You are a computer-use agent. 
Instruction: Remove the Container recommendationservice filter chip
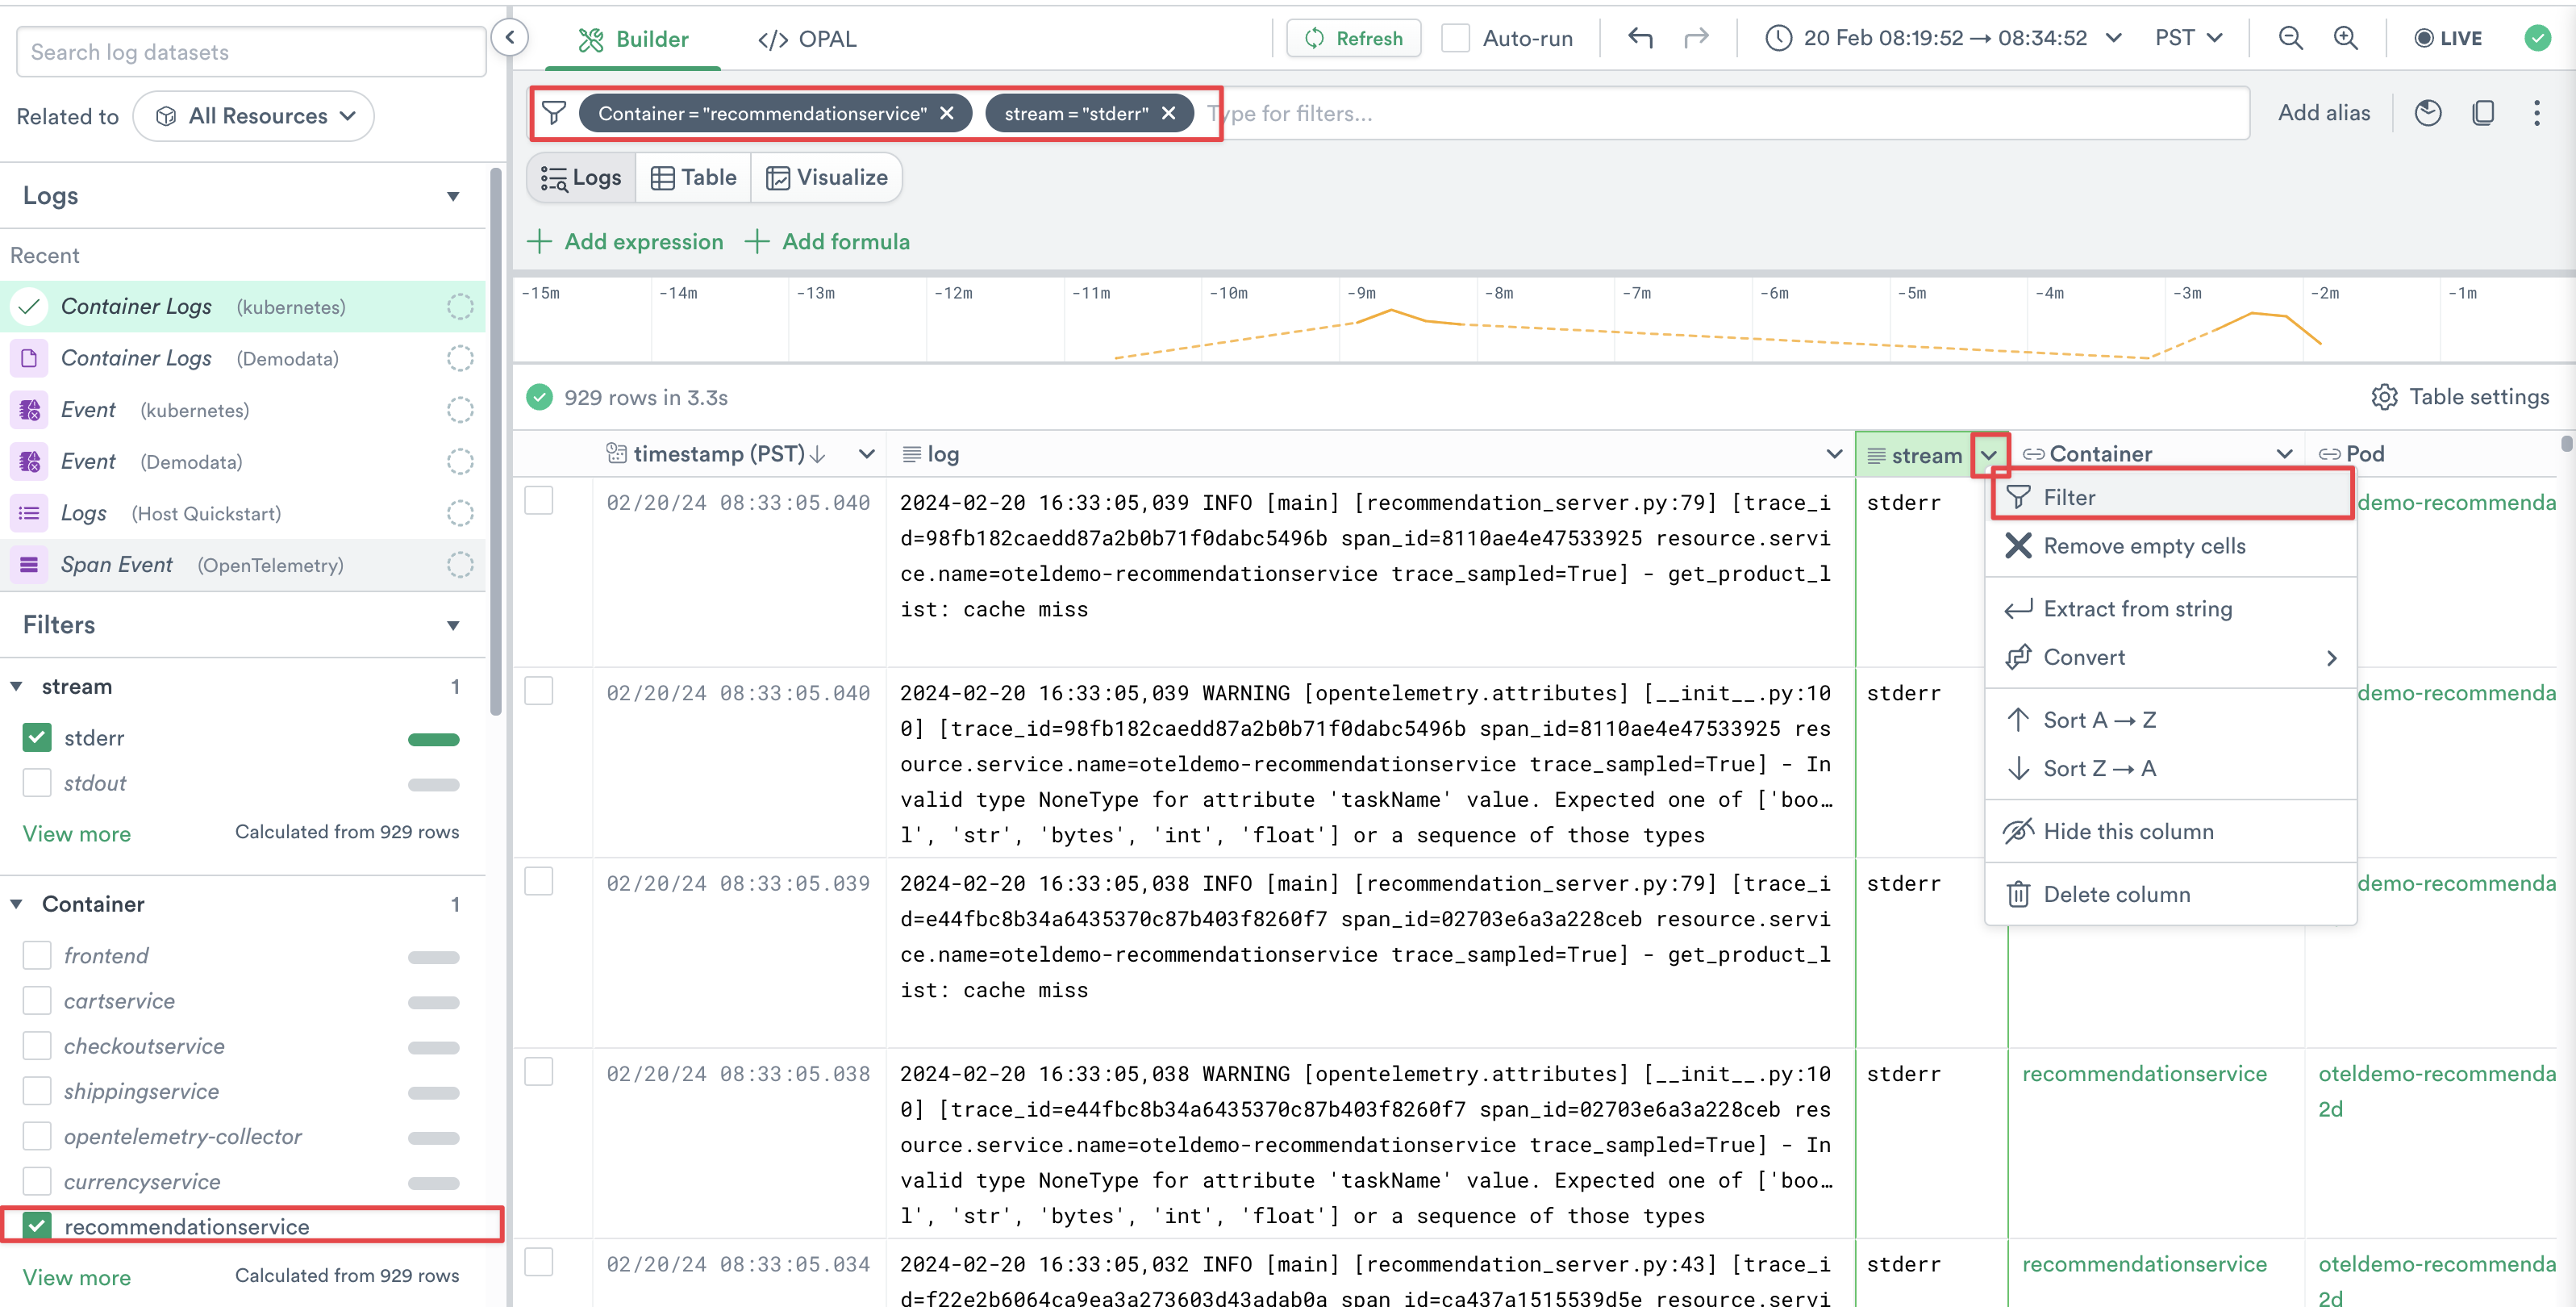coord(947,113)
